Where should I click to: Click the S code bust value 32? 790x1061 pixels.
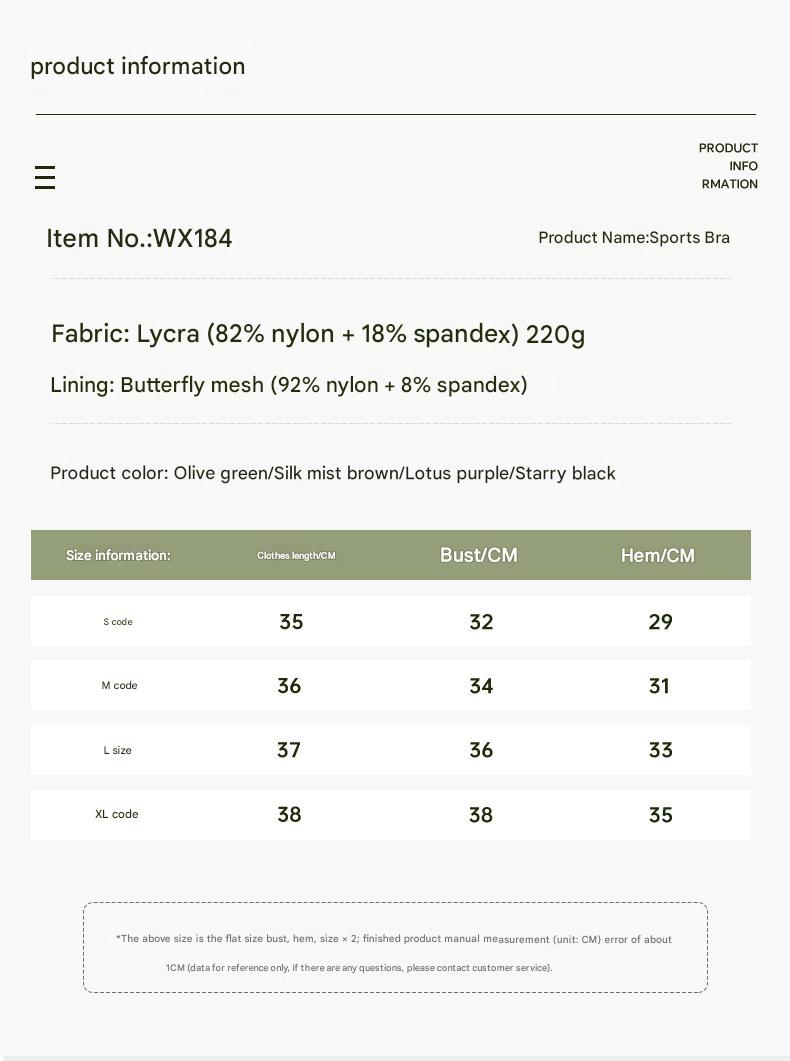[481, 622]
